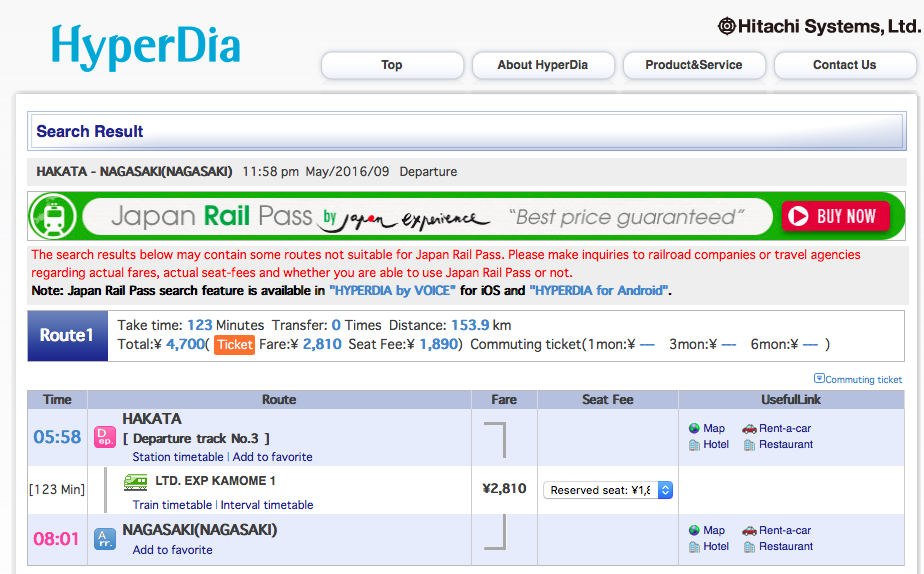Click the Restaurant building icon in HAKATA row
This screenshot has width=924, height=574.
(749, 445)
